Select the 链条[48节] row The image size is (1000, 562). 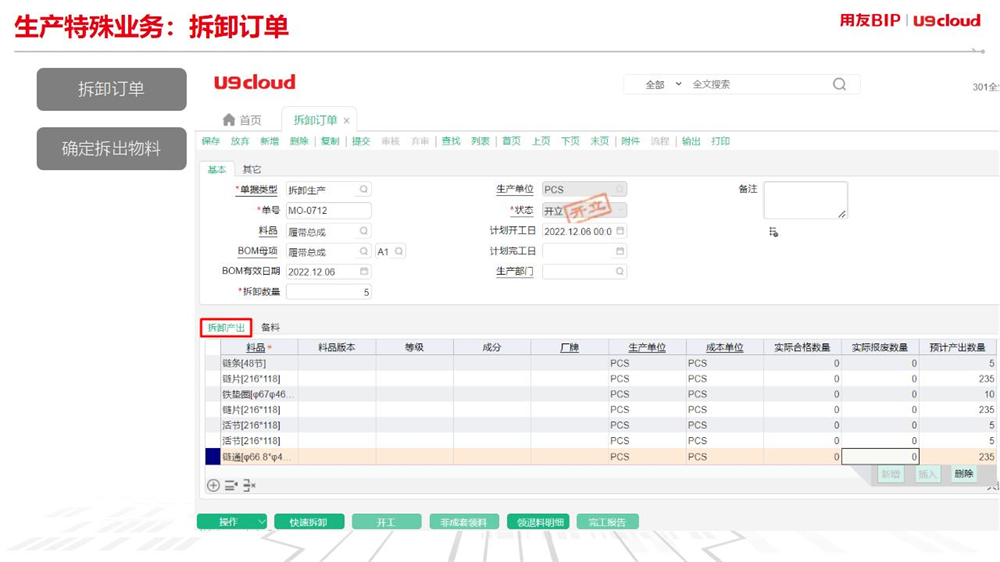599,364
